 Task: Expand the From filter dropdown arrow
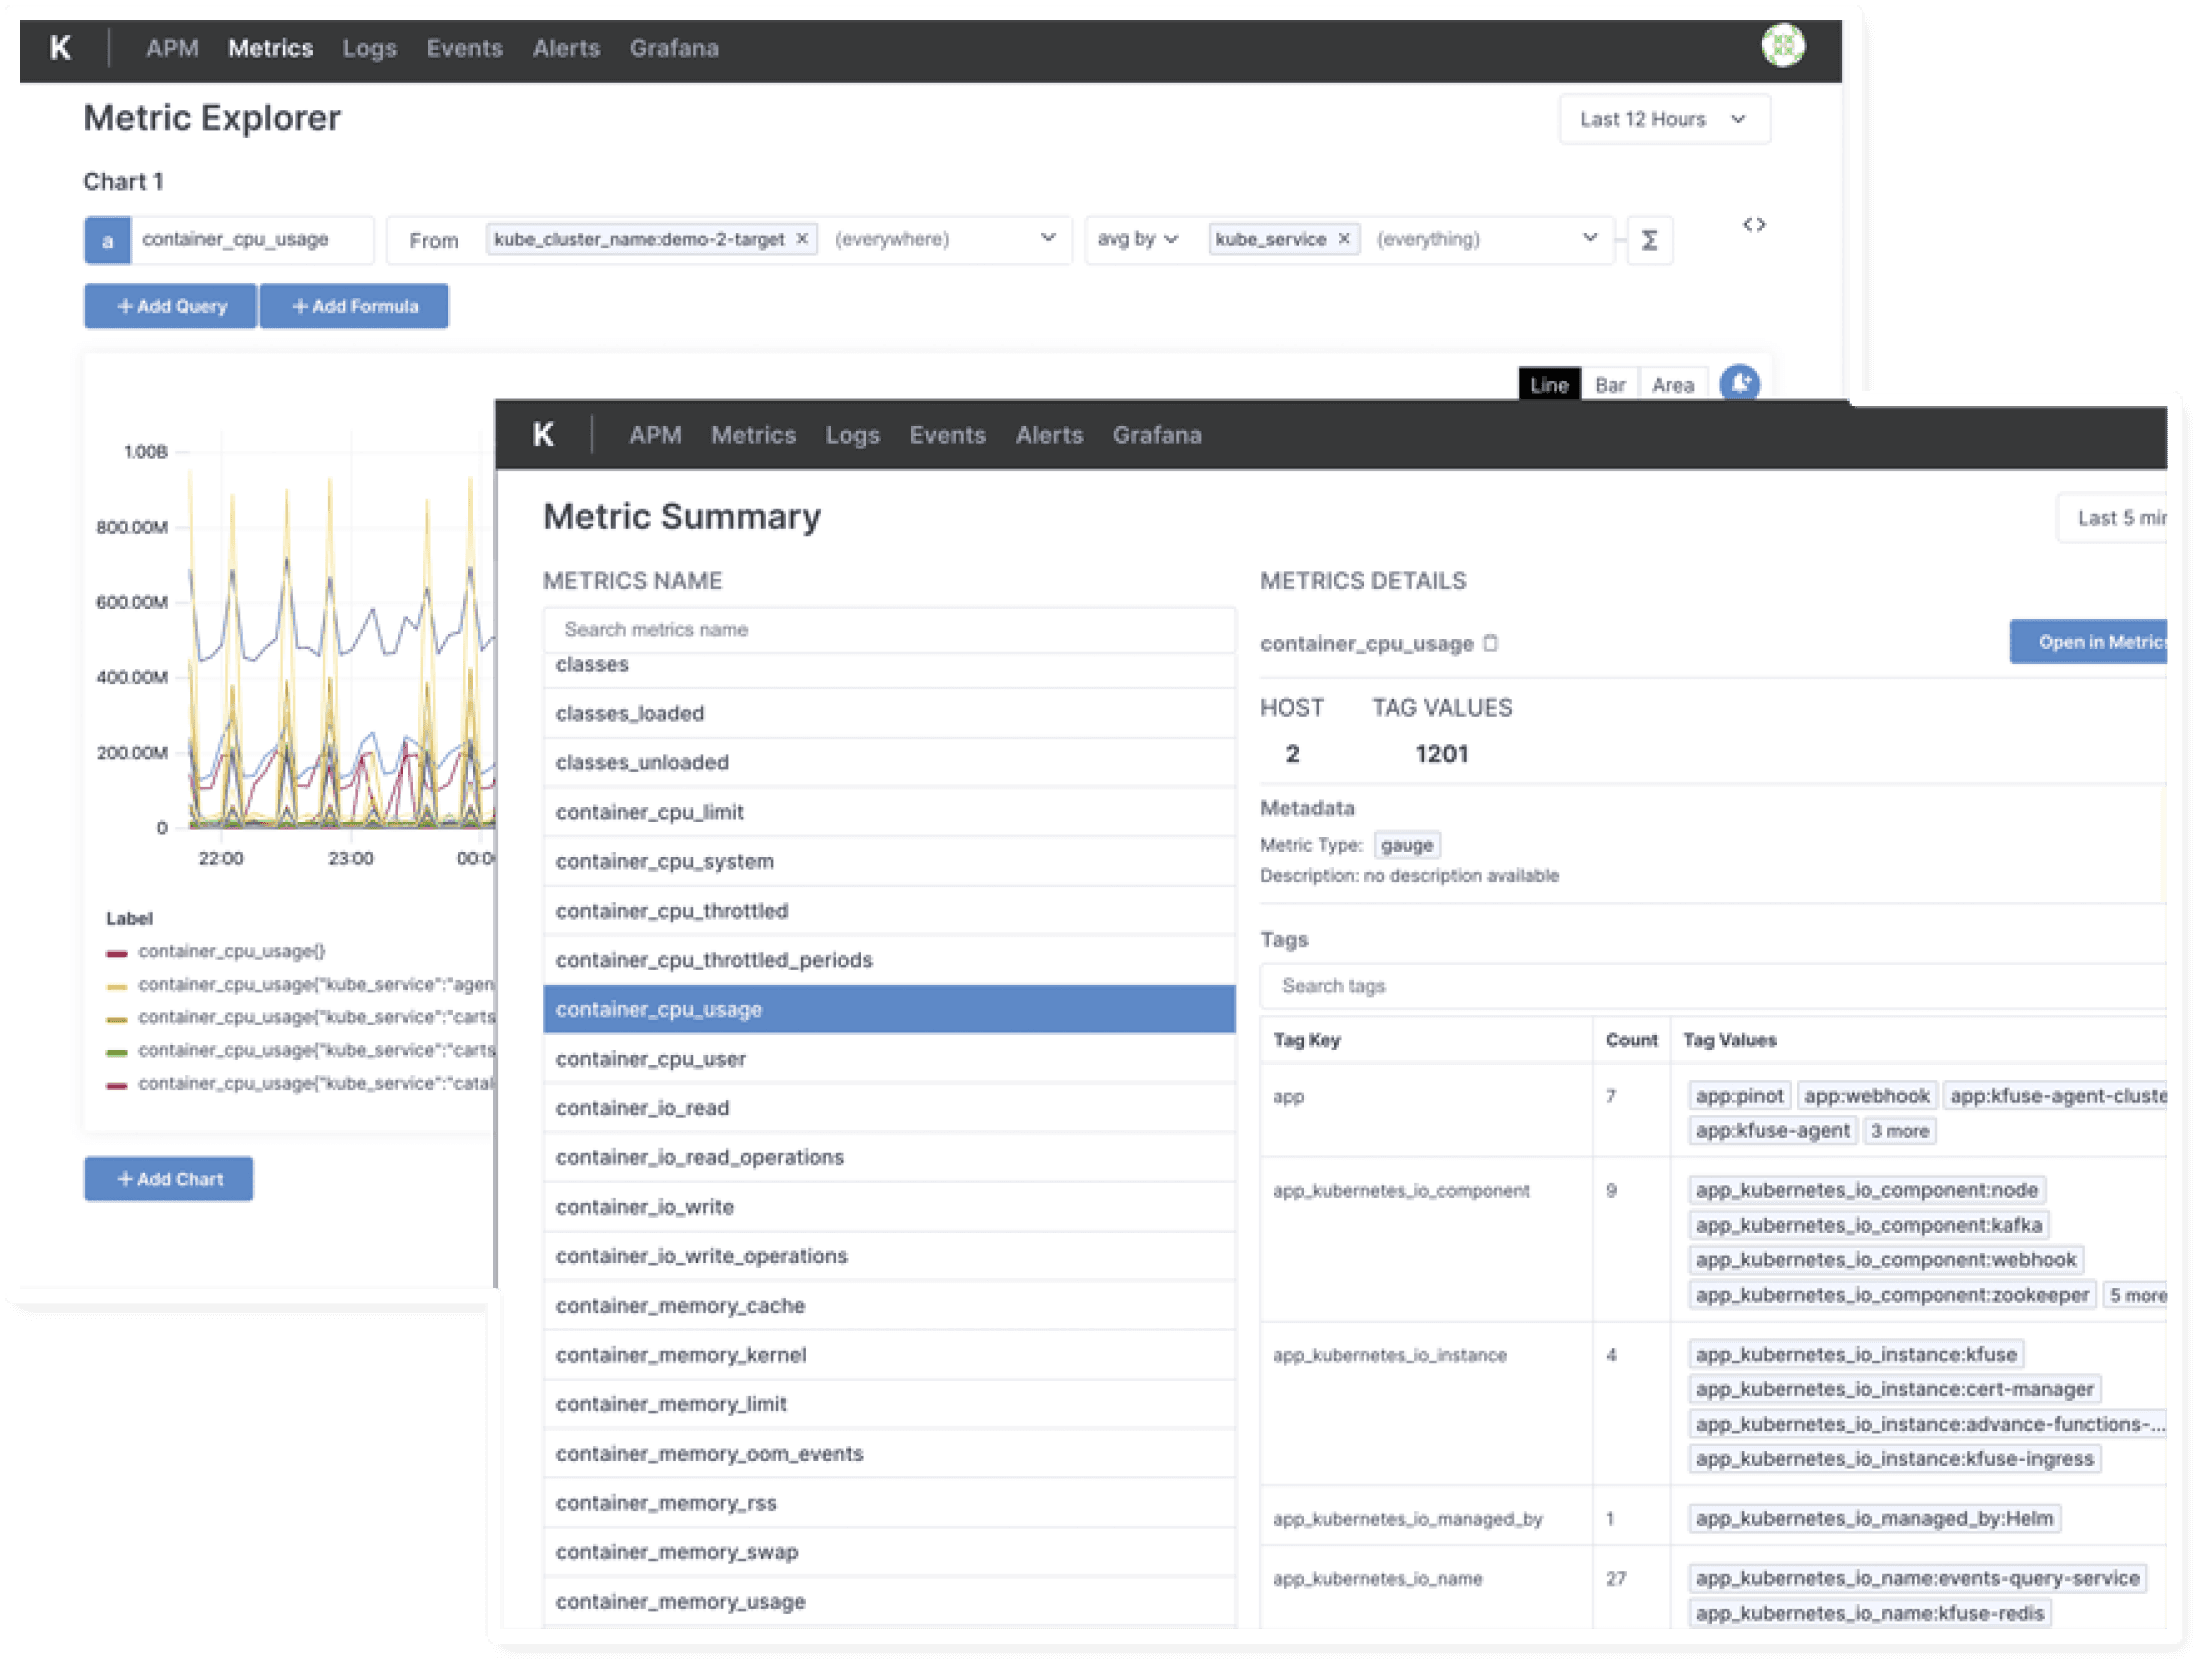click(x=1048, y=238)
